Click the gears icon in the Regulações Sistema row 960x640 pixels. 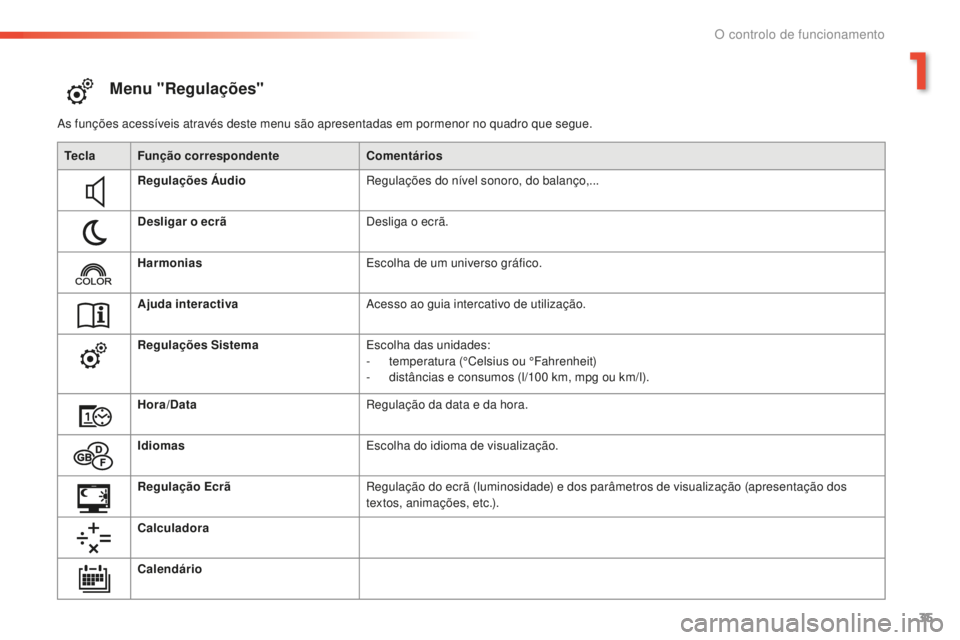point(93,356)
